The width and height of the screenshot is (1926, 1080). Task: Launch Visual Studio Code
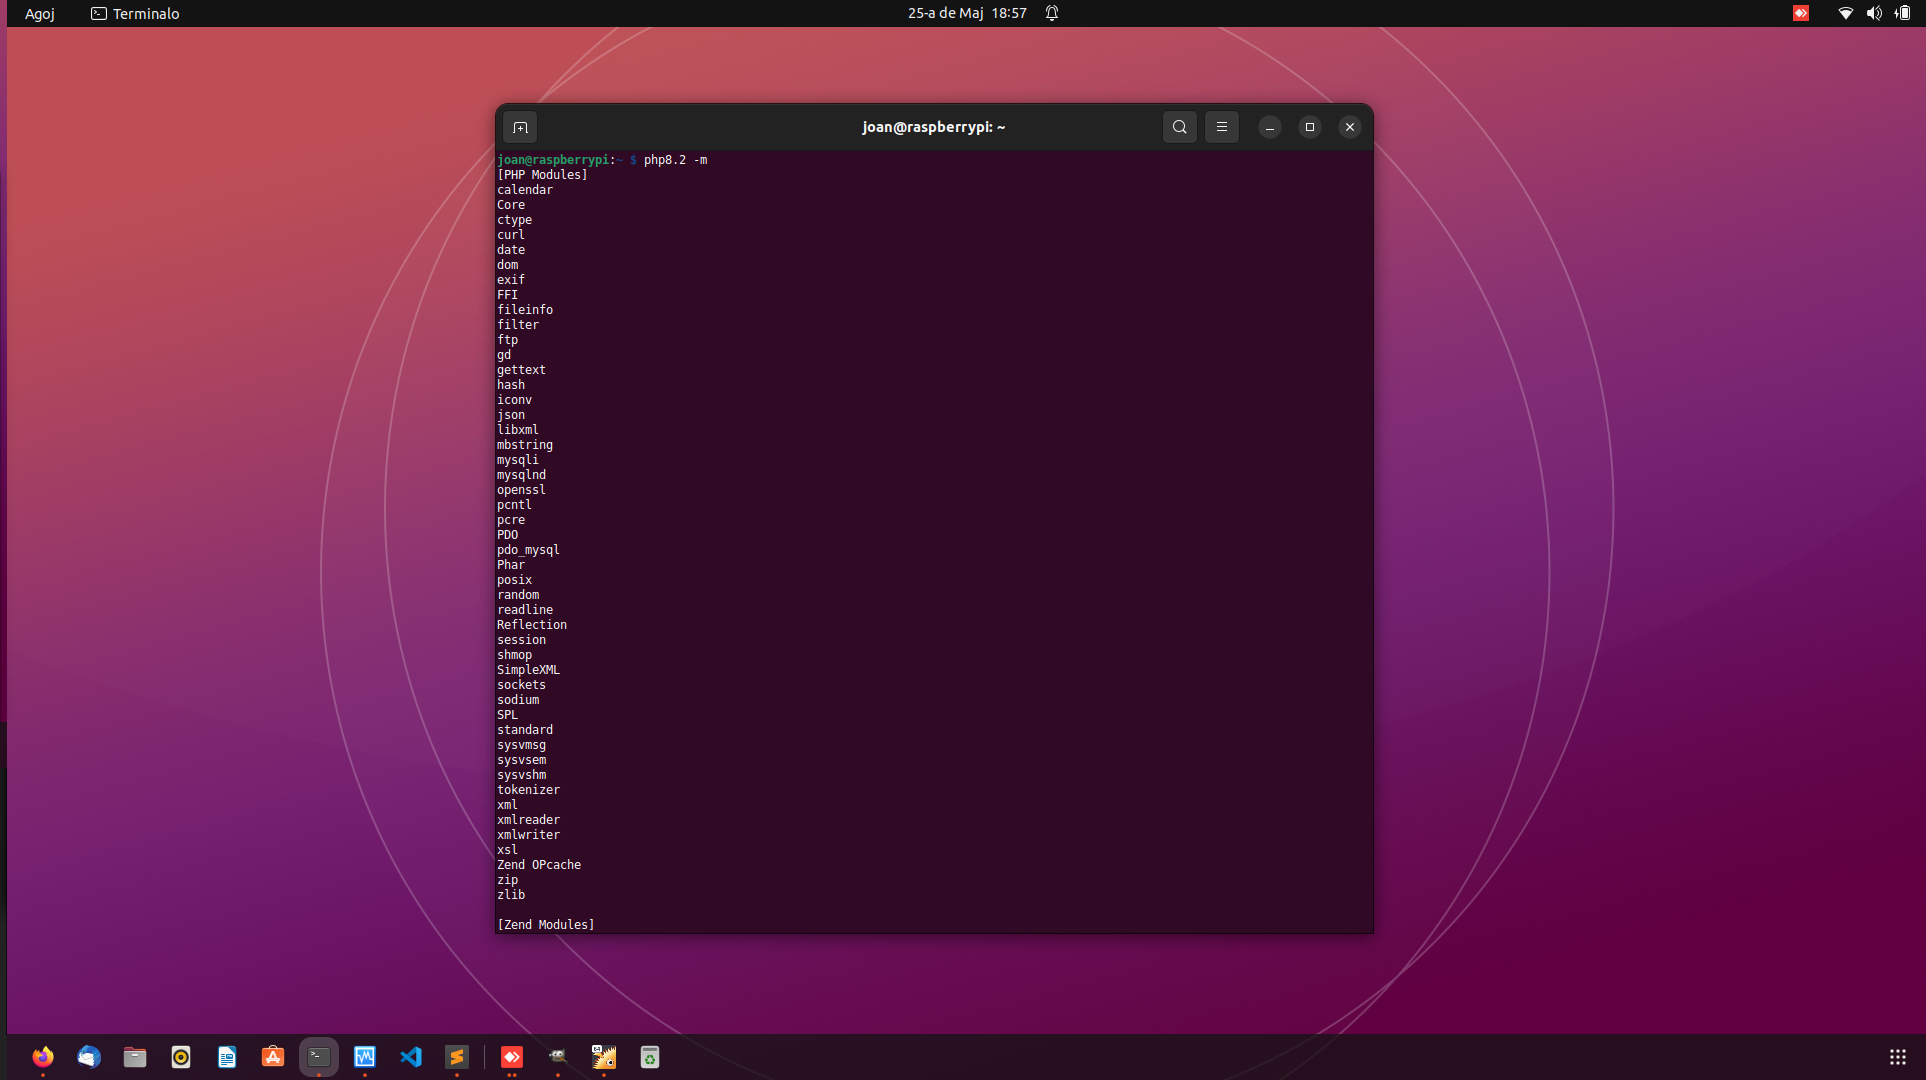tap(411, 1057)
